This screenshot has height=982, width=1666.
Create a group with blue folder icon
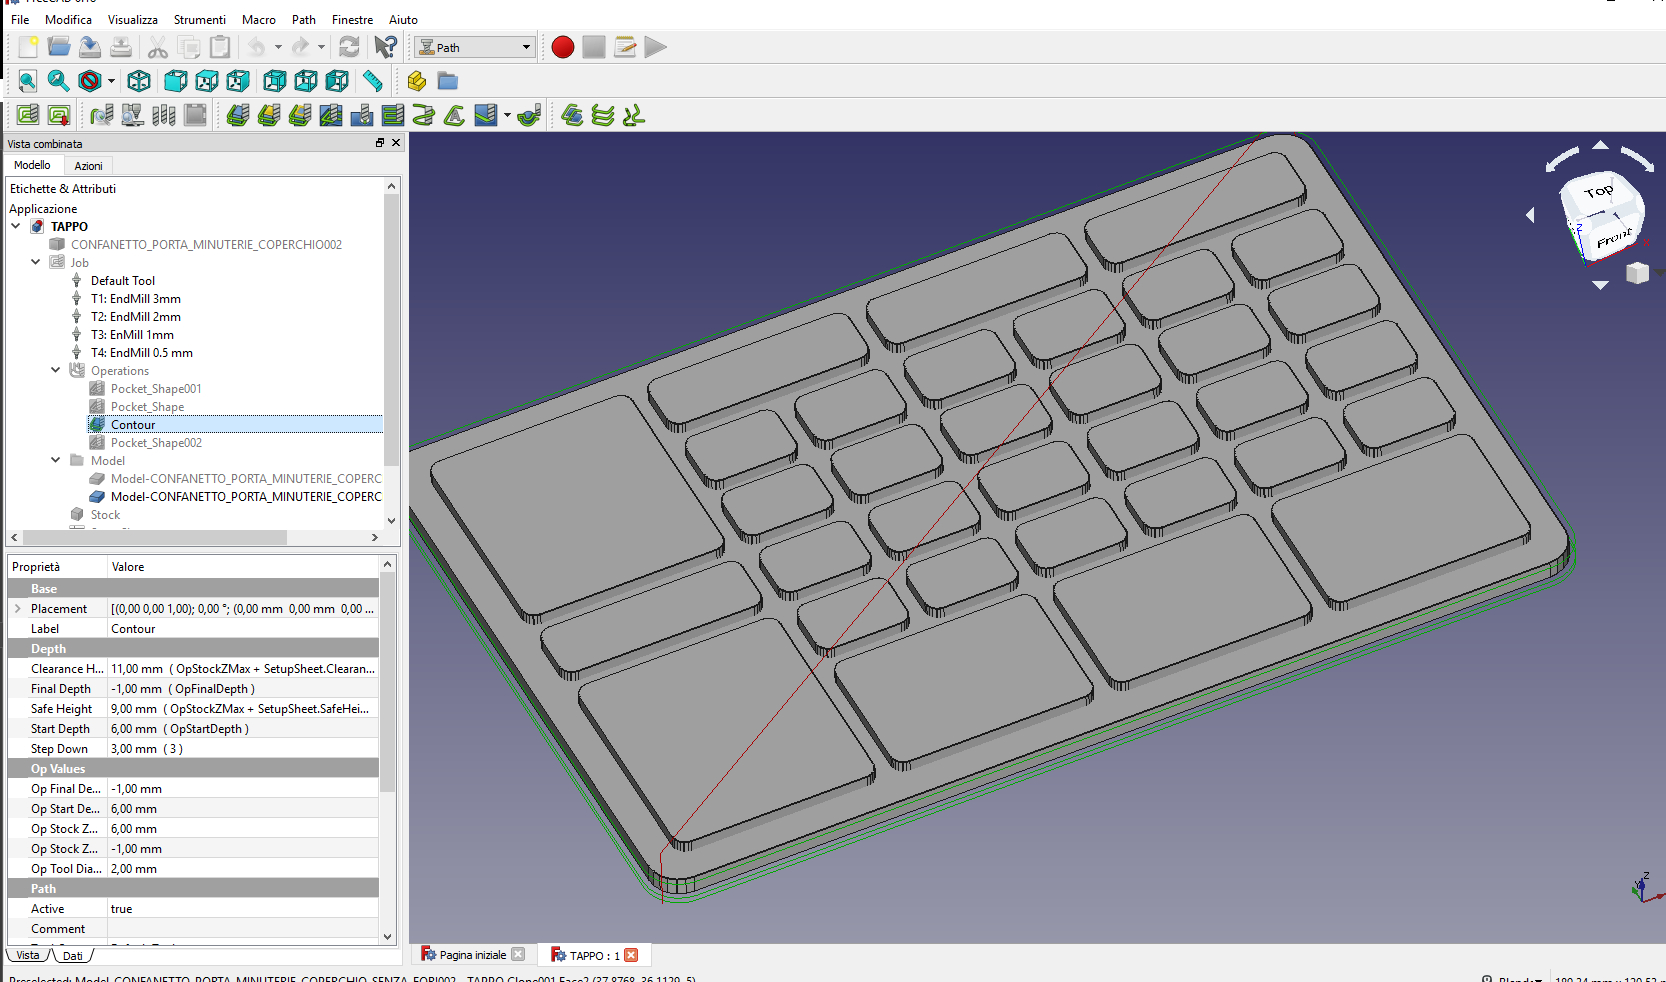coord(448,81)
